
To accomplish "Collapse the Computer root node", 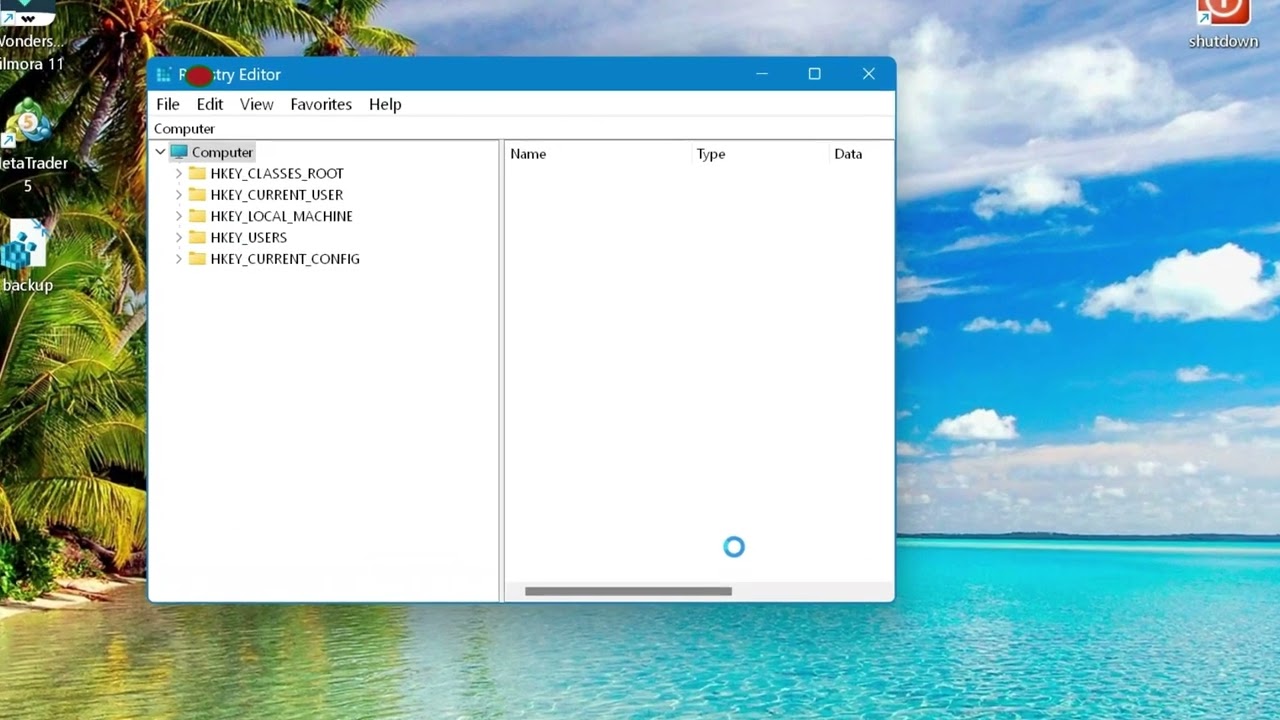I will pos(160,152).
